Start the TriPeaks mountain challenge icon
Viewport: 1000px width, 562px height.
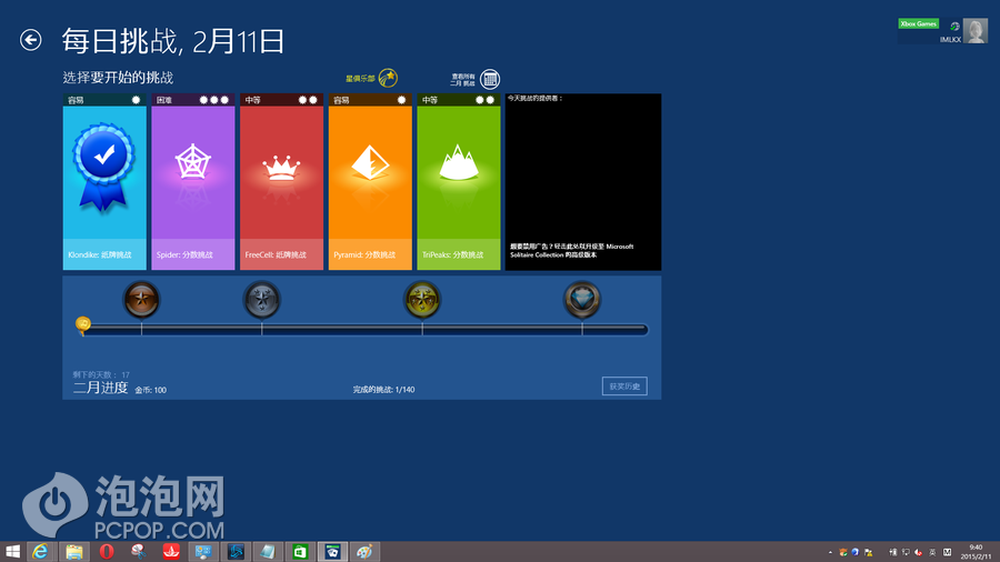tap(459, 162)
